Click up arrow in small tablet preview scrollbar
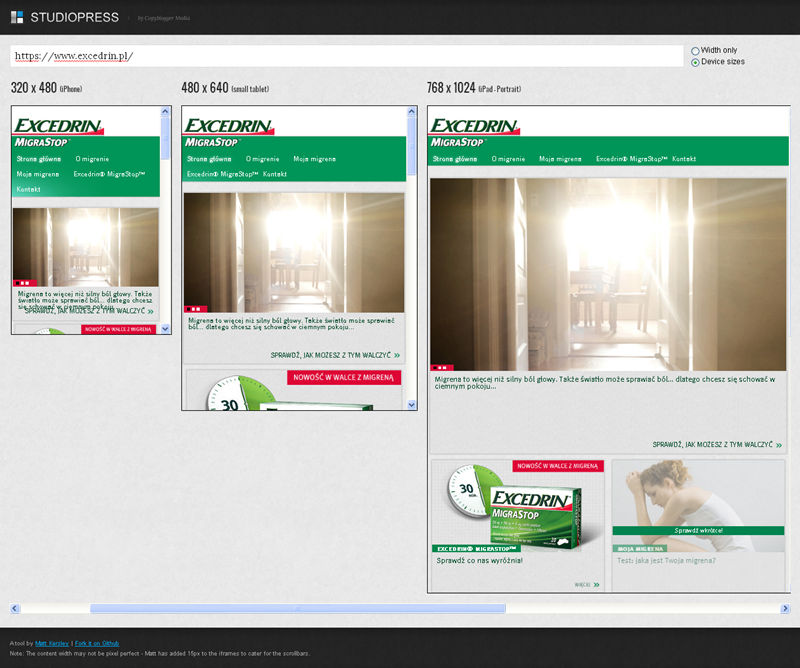The height and width of the screenshot is (668, 800). click(412, 111)
